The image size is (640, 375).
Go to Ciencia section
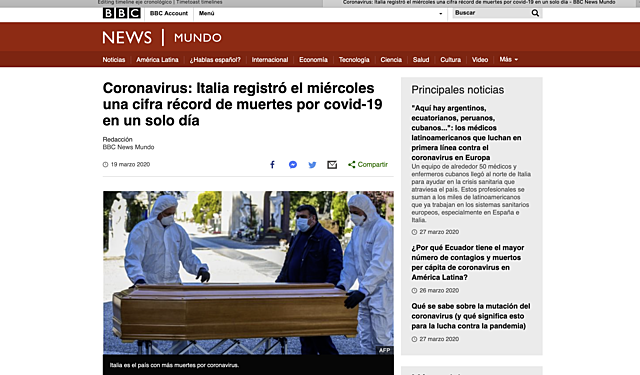(391, 60)
